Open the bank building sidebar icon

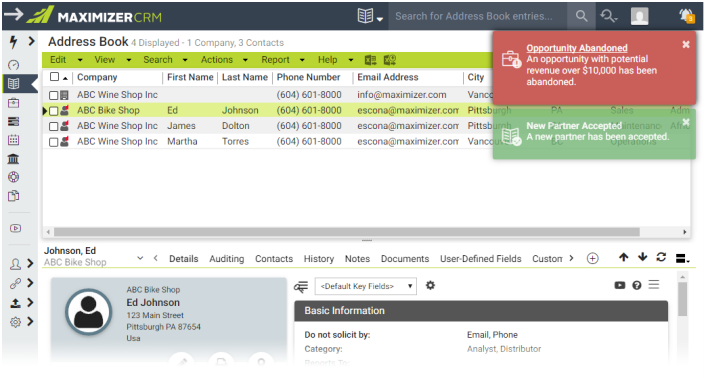pyautogui.click(x=14, y=159)
